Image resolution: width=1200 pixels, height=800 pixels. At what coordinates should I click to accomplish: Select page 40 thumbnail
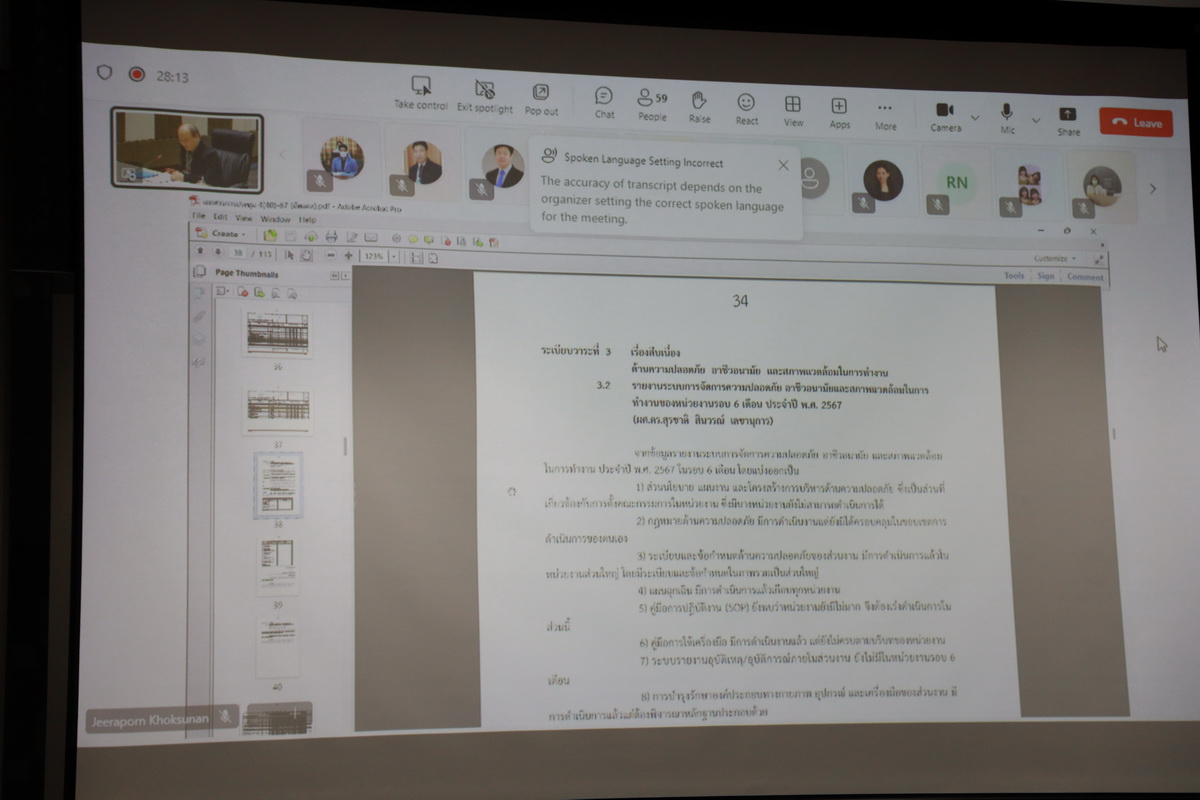point(276,647)
